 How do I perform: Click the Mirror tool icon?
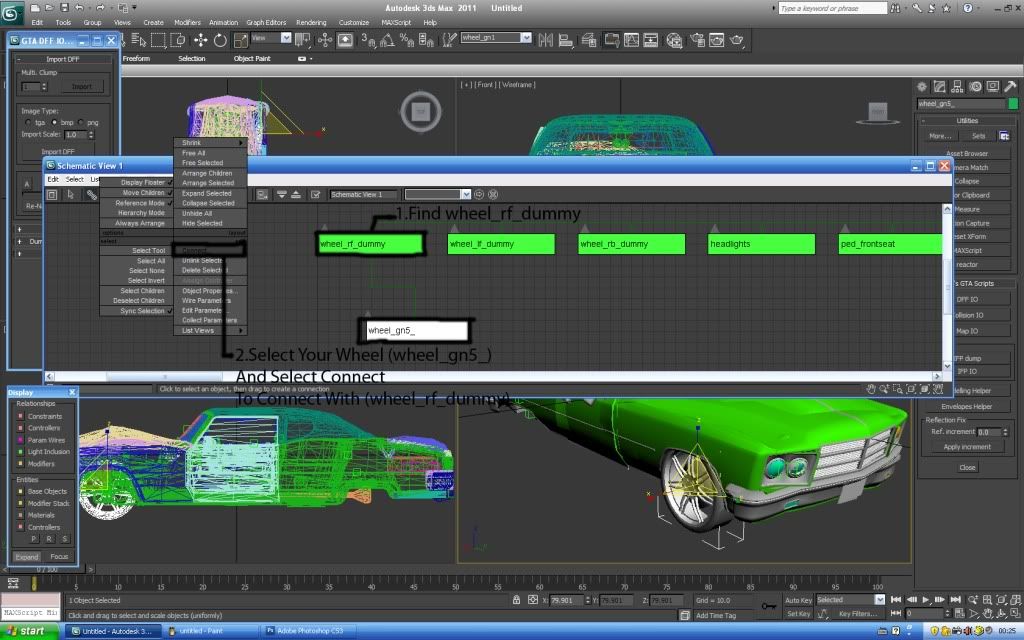[x=545, y=40]
